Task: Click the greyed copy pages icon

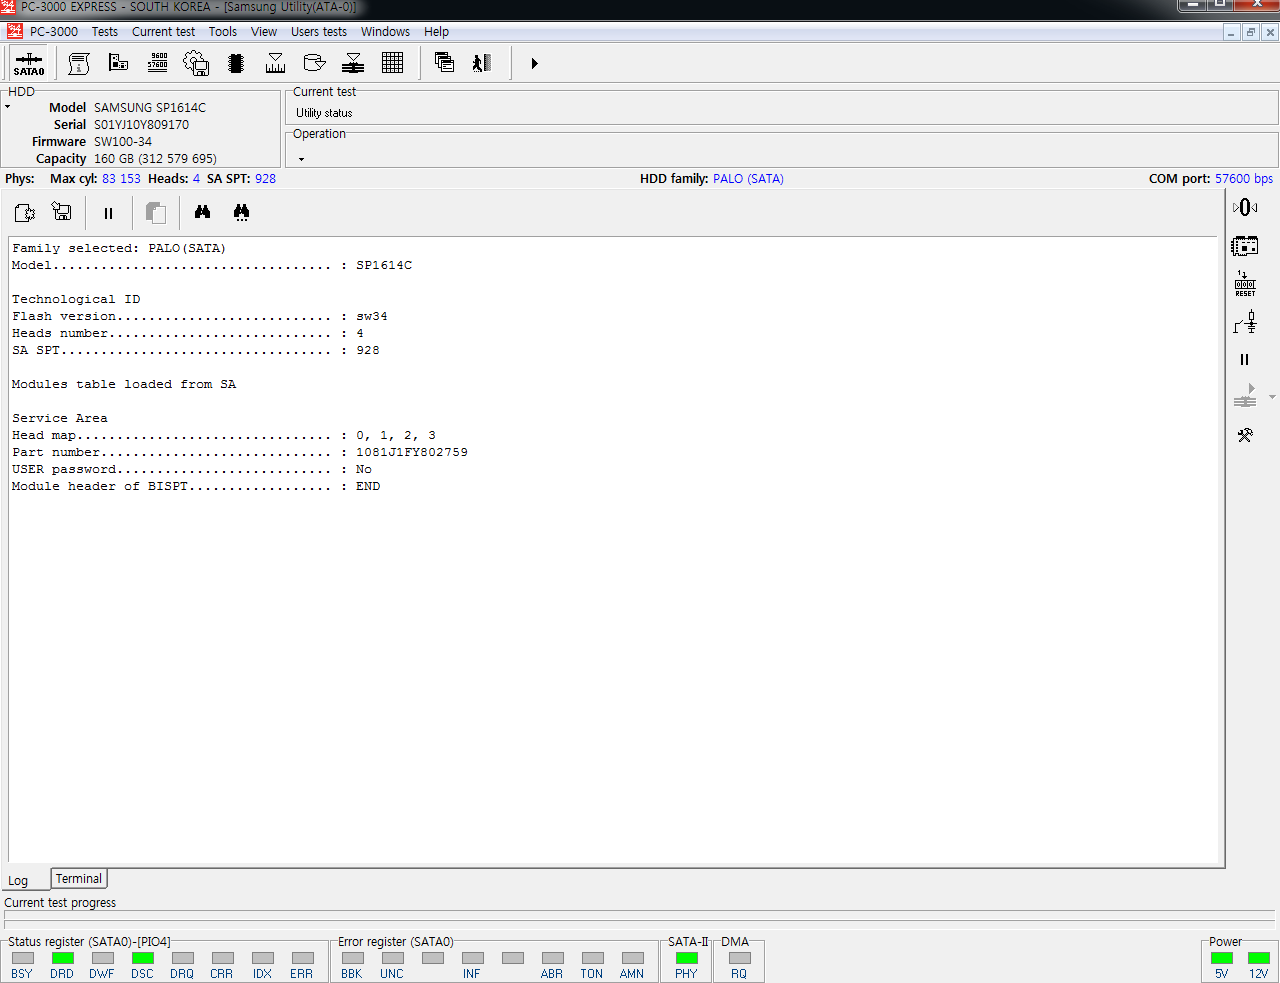Action: 155,212
